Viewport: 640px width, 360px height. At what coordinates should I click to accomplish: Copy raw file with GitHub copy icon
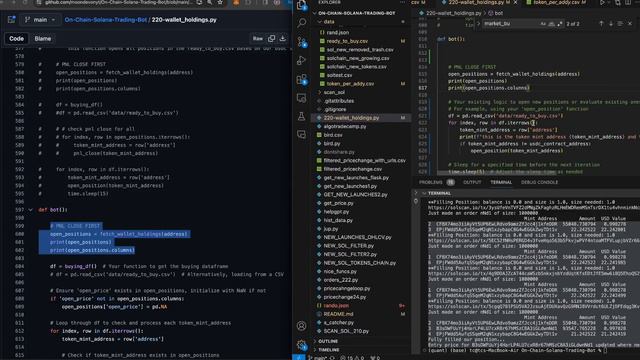pyautogui.click(x=271, y=38)
